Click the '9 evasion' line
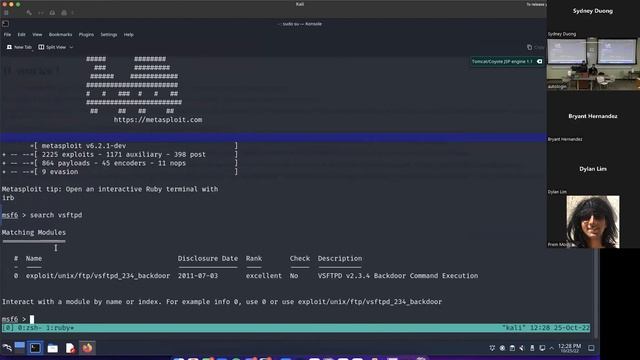 tap(60, 172)
